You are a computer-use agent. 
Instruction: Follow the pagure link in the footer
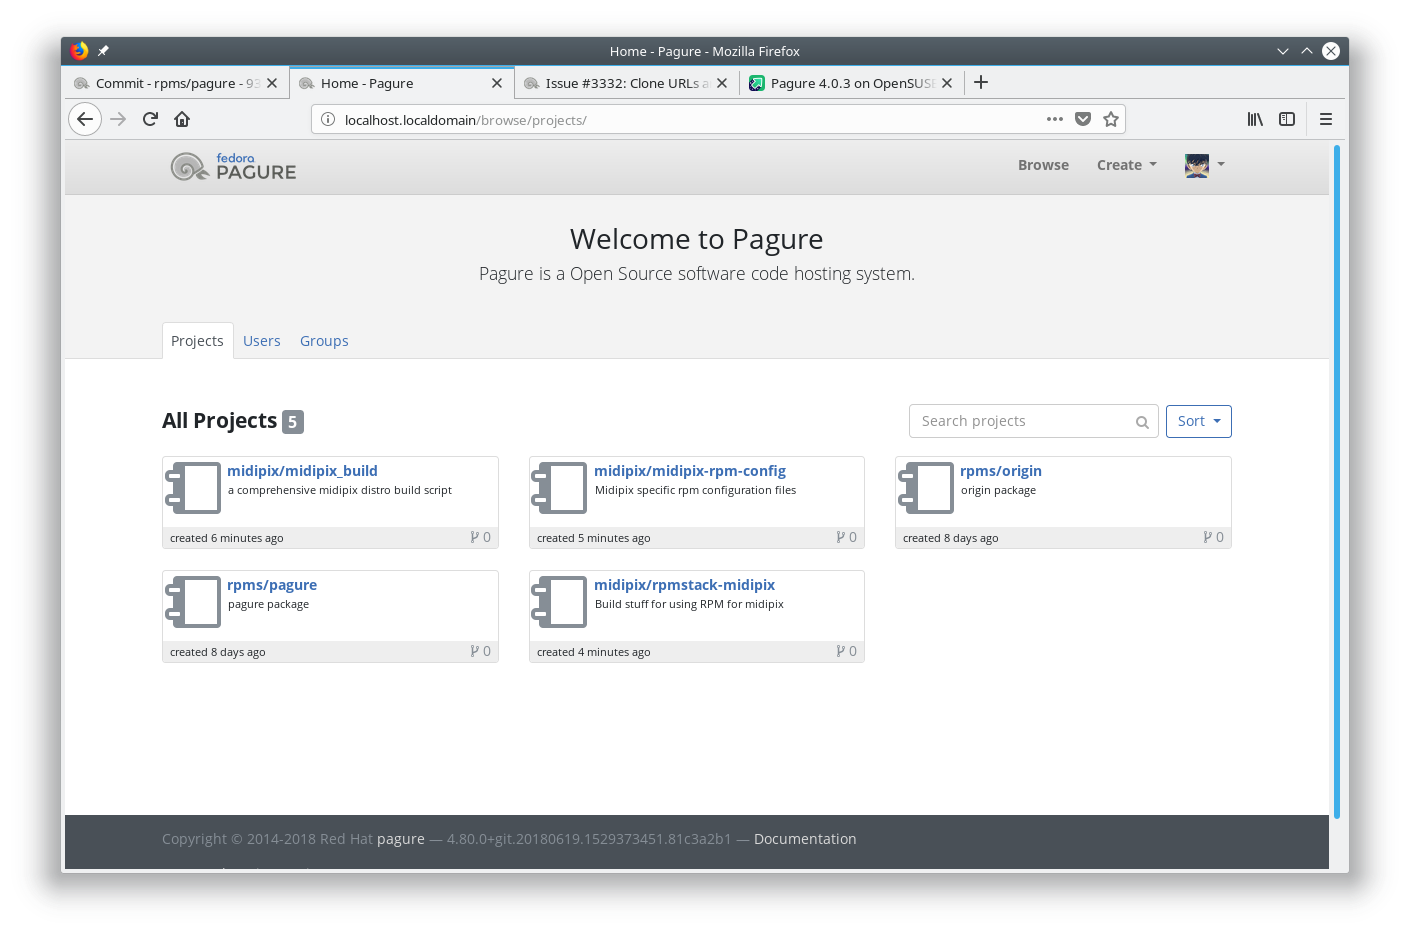401,839
